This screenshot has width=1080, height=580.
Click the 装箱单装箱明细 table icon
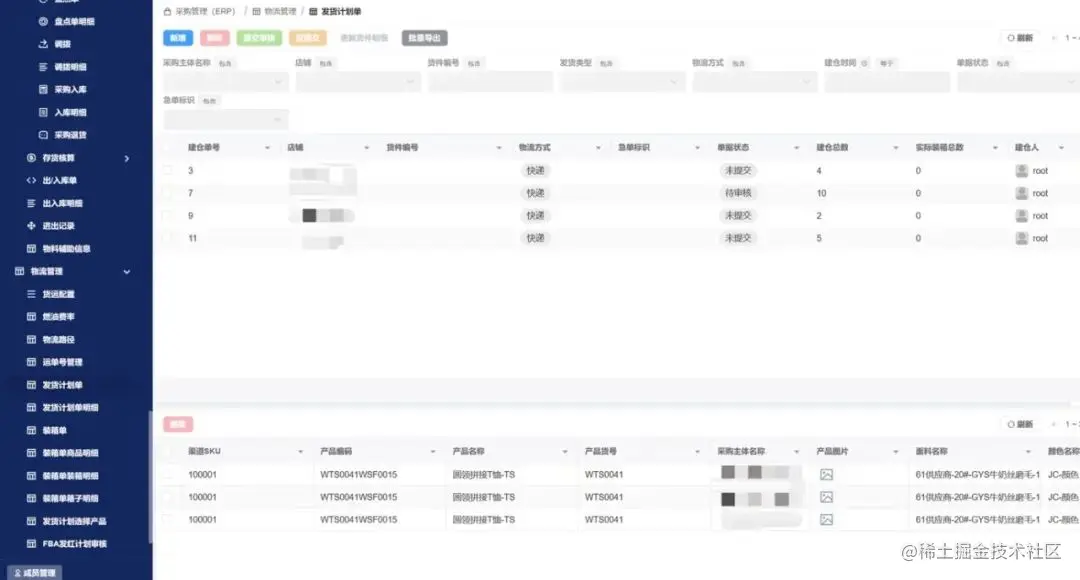(31, 476)
